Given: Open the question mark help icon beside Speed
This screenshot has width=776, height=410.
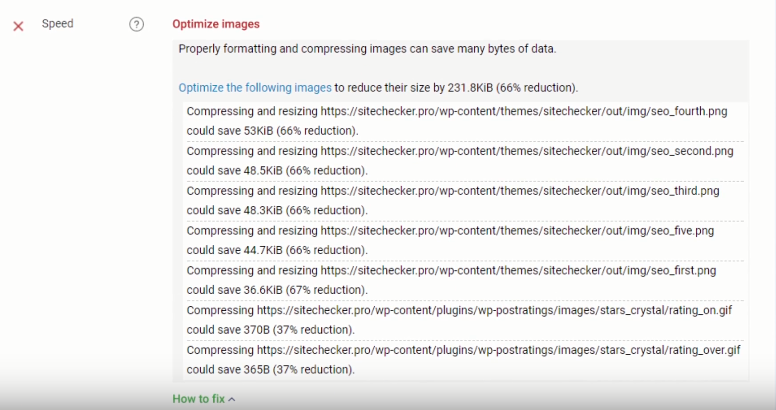Looking at the screenshot, I should coord(137,24).
